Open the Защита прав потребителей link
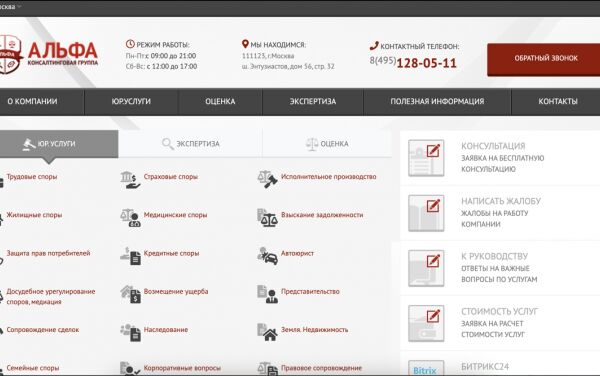 (x=48, y=253)
